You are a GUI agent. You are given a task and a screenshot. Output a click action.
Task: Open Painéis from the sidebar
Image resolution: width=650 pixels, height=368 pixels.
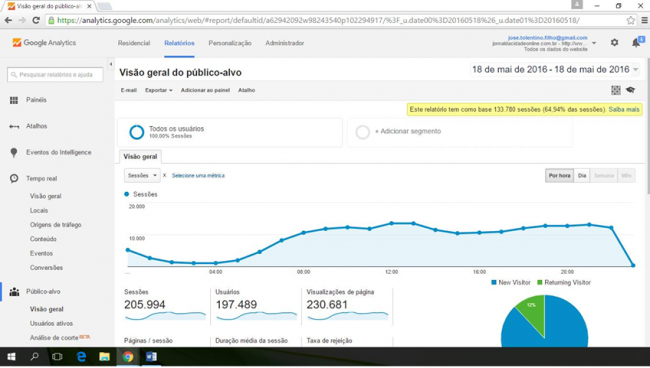click(x=36, y=100)
